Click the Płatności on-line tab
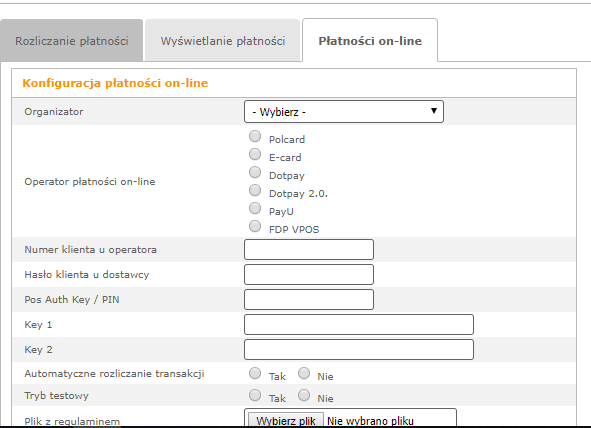 (x=370, y=40)
